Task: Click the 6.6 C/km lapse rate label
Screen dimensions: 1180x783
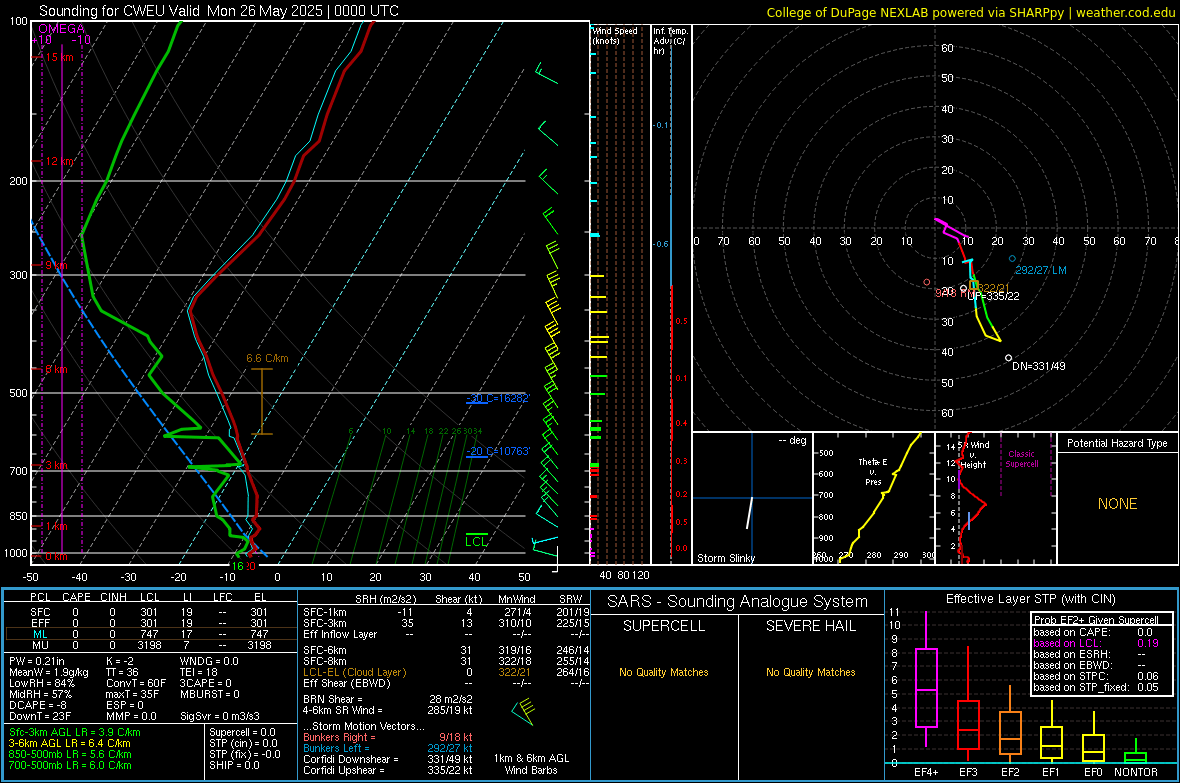Action: 267,358
